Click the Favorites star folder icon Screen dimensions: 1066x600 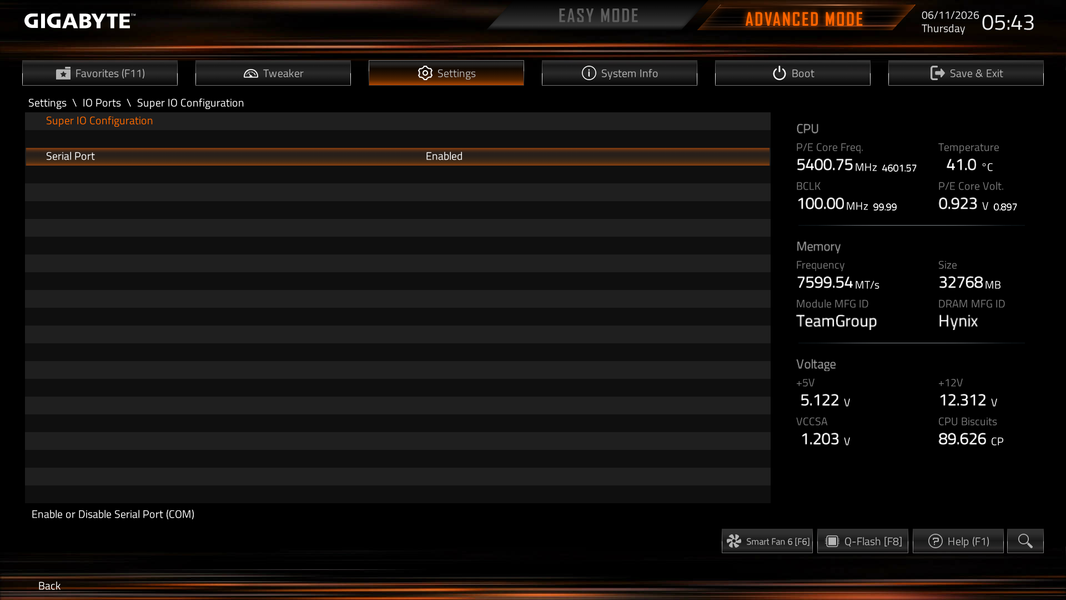pos(63,73)
